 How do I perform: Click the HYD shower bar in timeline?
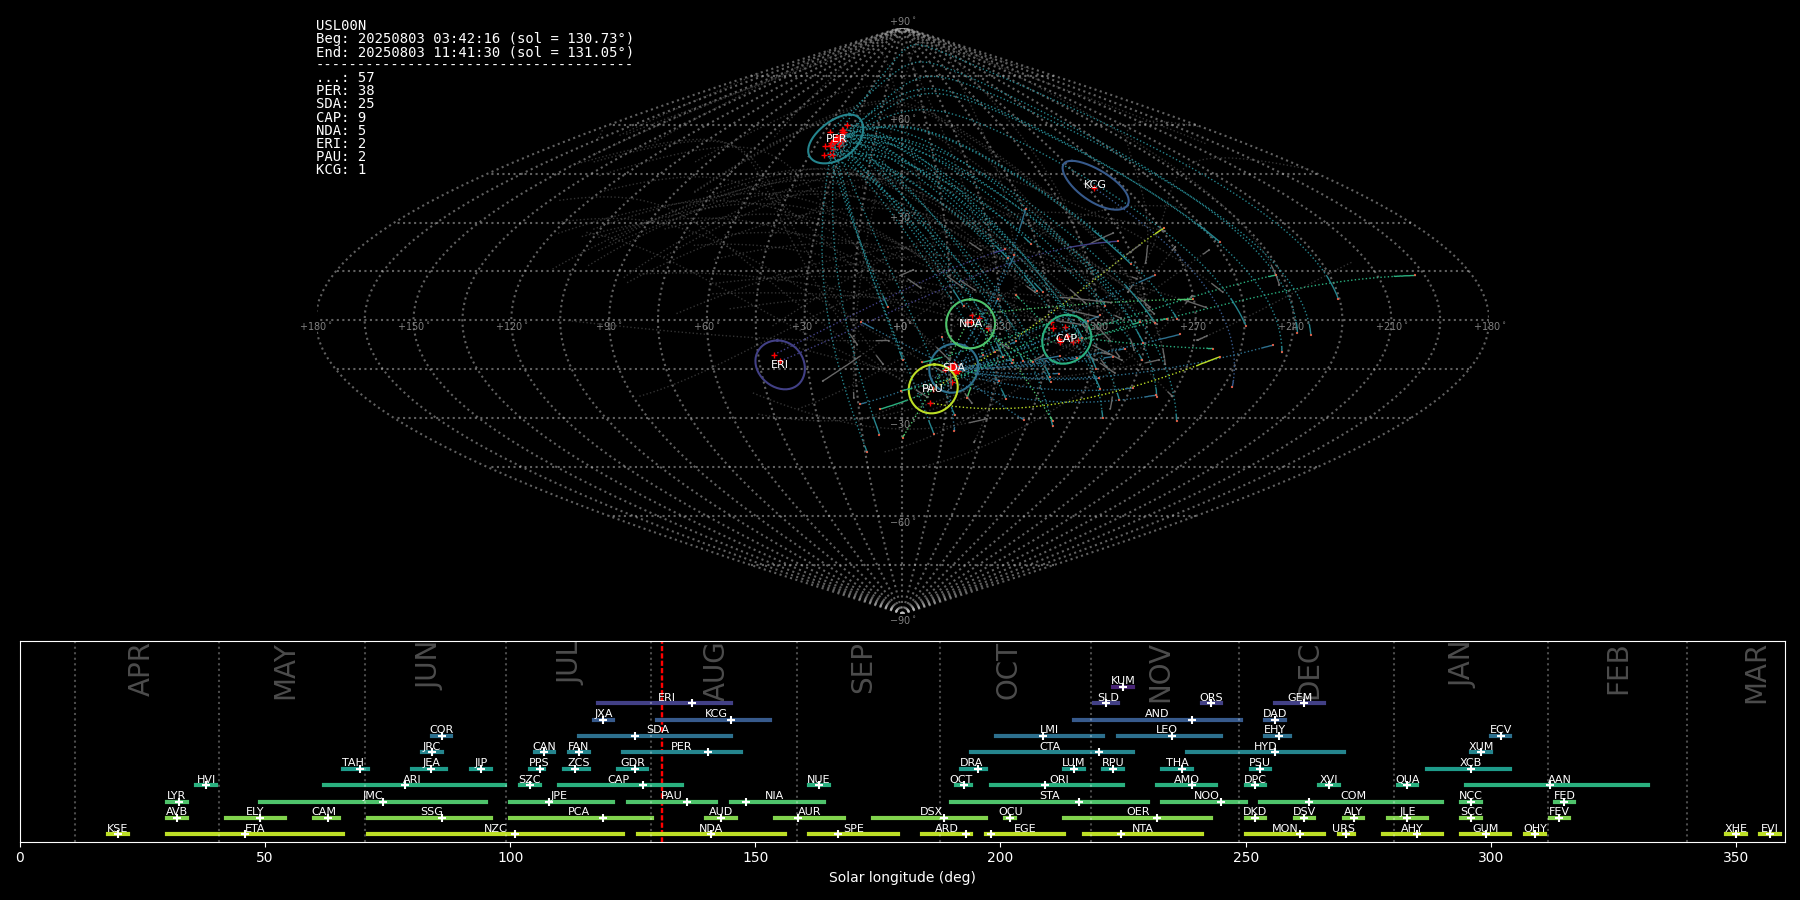point(1265,752)
